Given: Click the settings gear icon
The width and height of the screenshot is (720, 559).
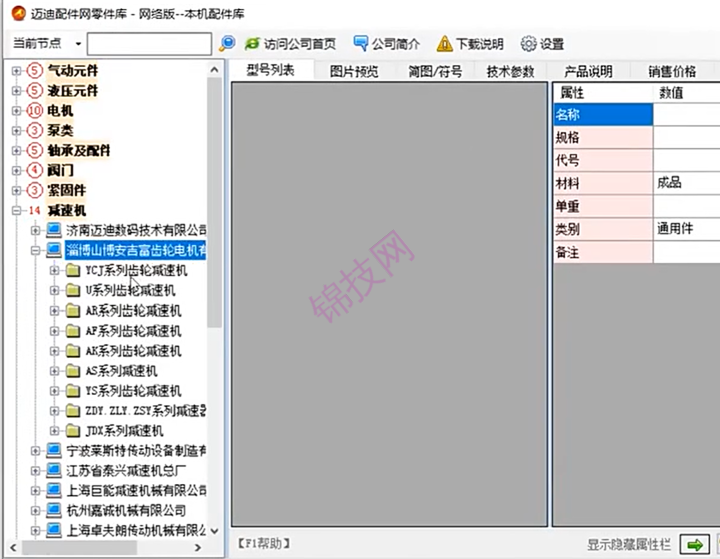Looking at the screenshot, I should click(x=528, y=44).
